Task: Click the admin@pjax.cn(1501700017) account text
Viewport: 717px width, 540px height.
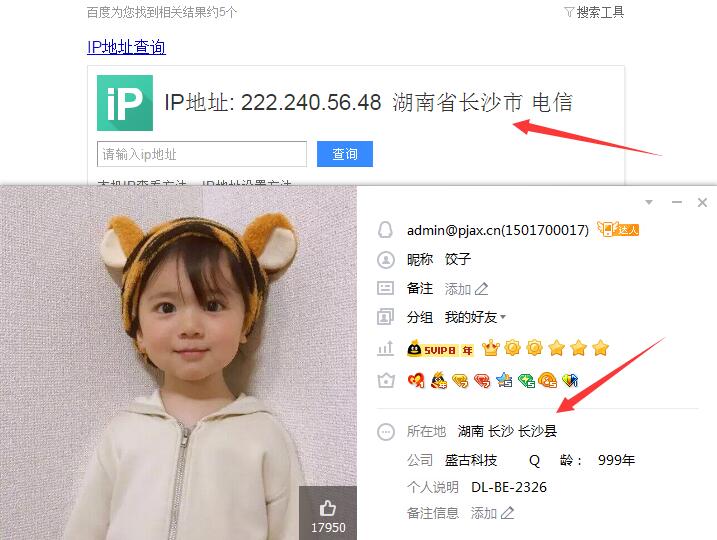Action: coord(498,230)
